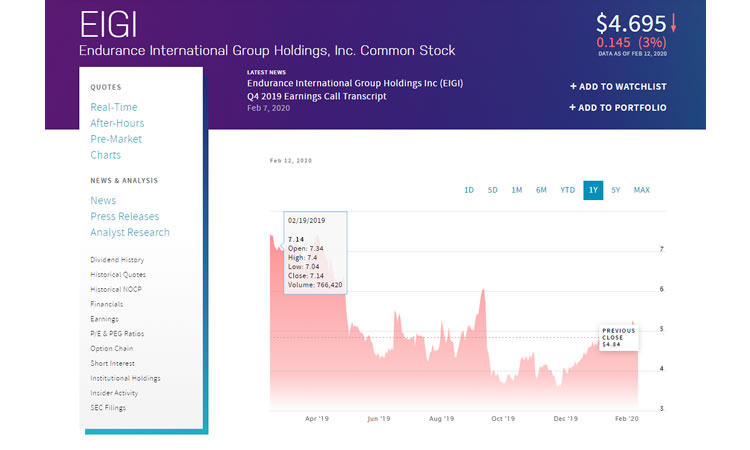View Historical Quotes
The width and height of the screenshot is (750, 450).
[x=118, y=274]
